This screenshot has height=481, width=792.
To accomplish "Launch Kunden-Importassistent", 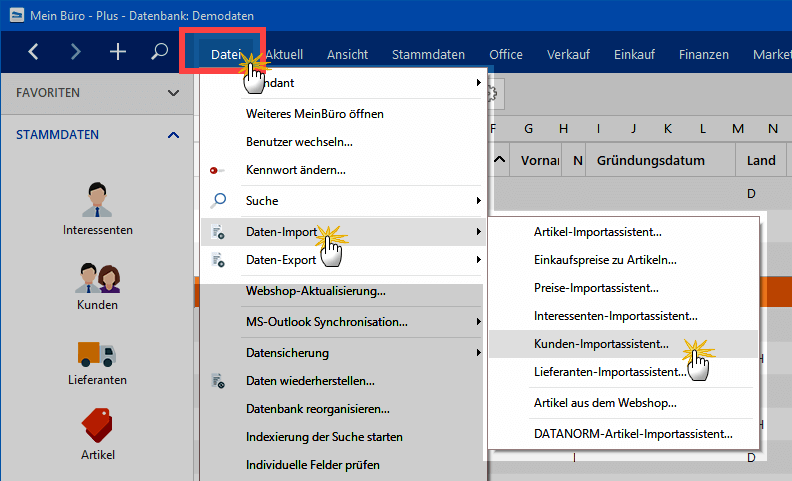I will 623,344.
